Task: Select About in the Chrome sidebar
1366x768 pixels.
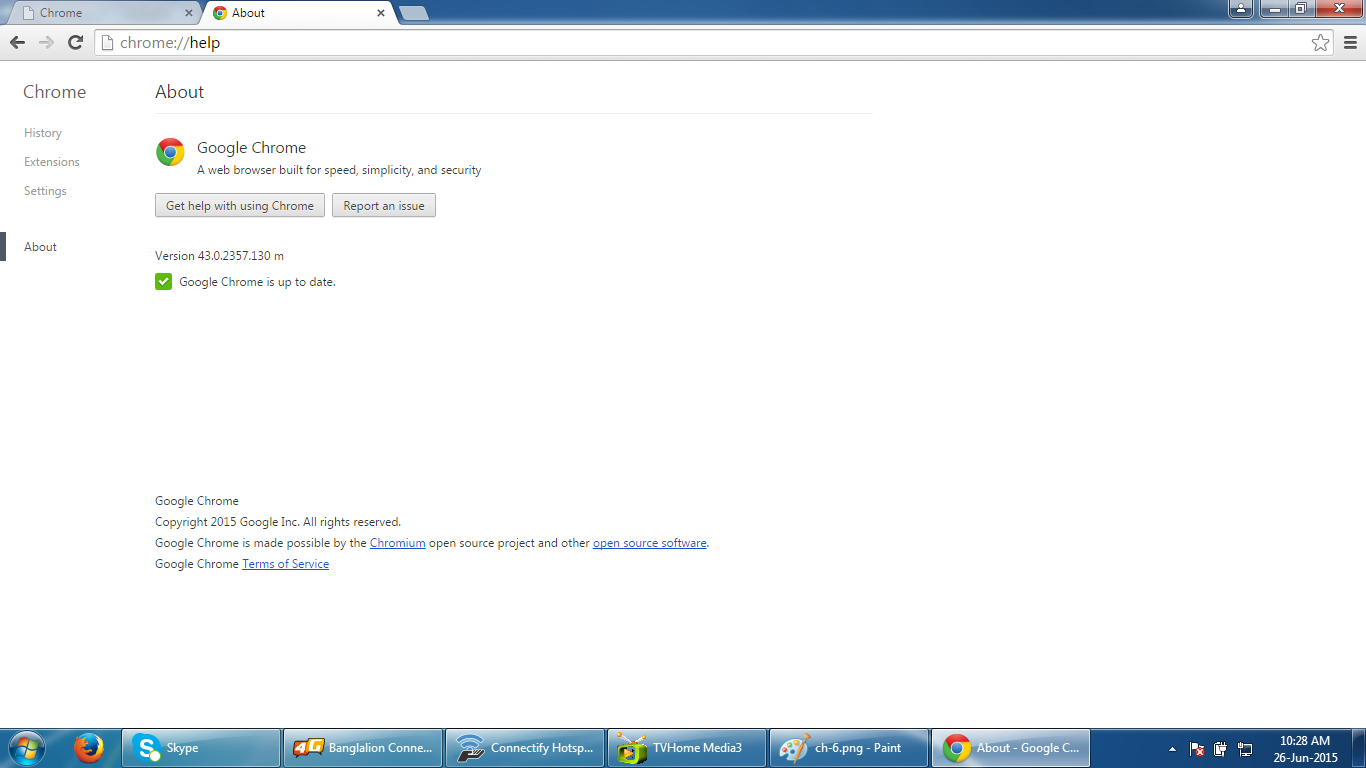Action: tap(40, 247)
